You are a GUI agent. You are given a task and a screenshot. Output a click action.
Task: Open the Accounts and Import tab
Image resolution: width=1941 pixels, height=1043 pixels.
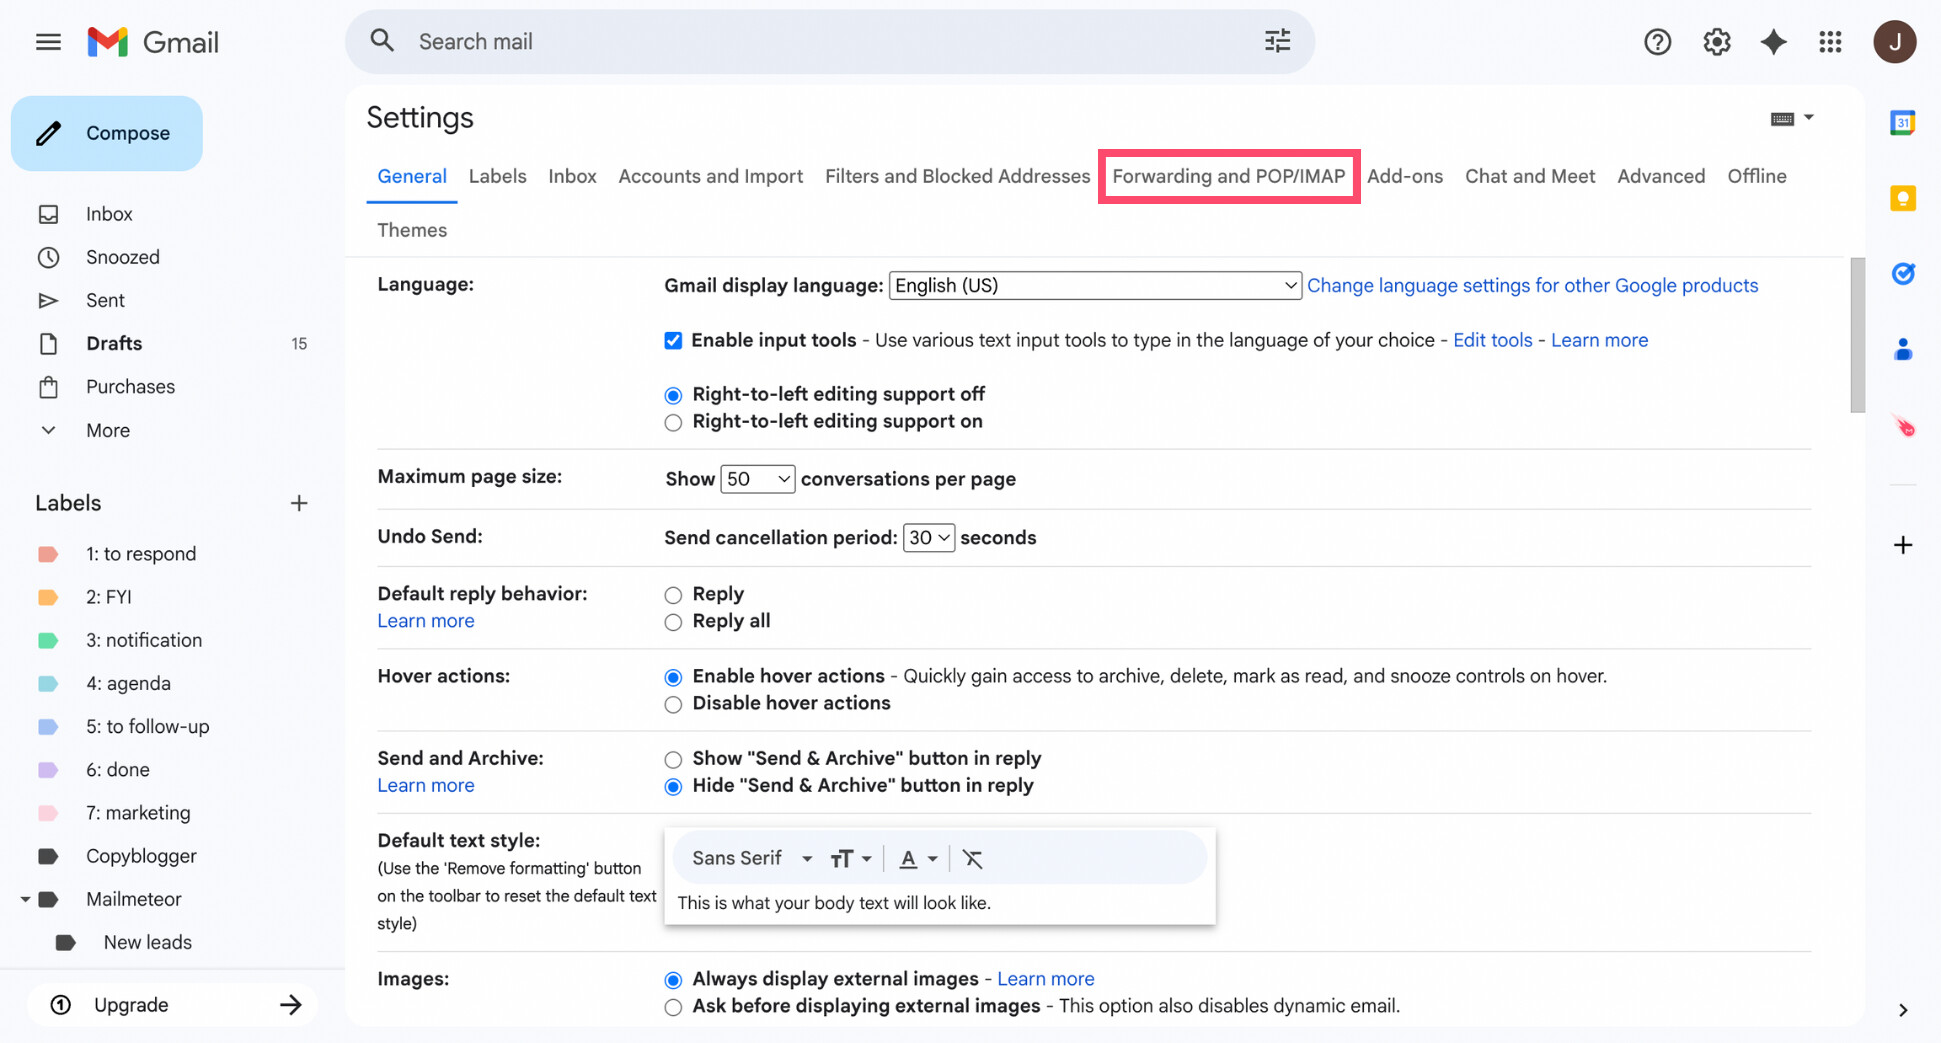[710, 176]
